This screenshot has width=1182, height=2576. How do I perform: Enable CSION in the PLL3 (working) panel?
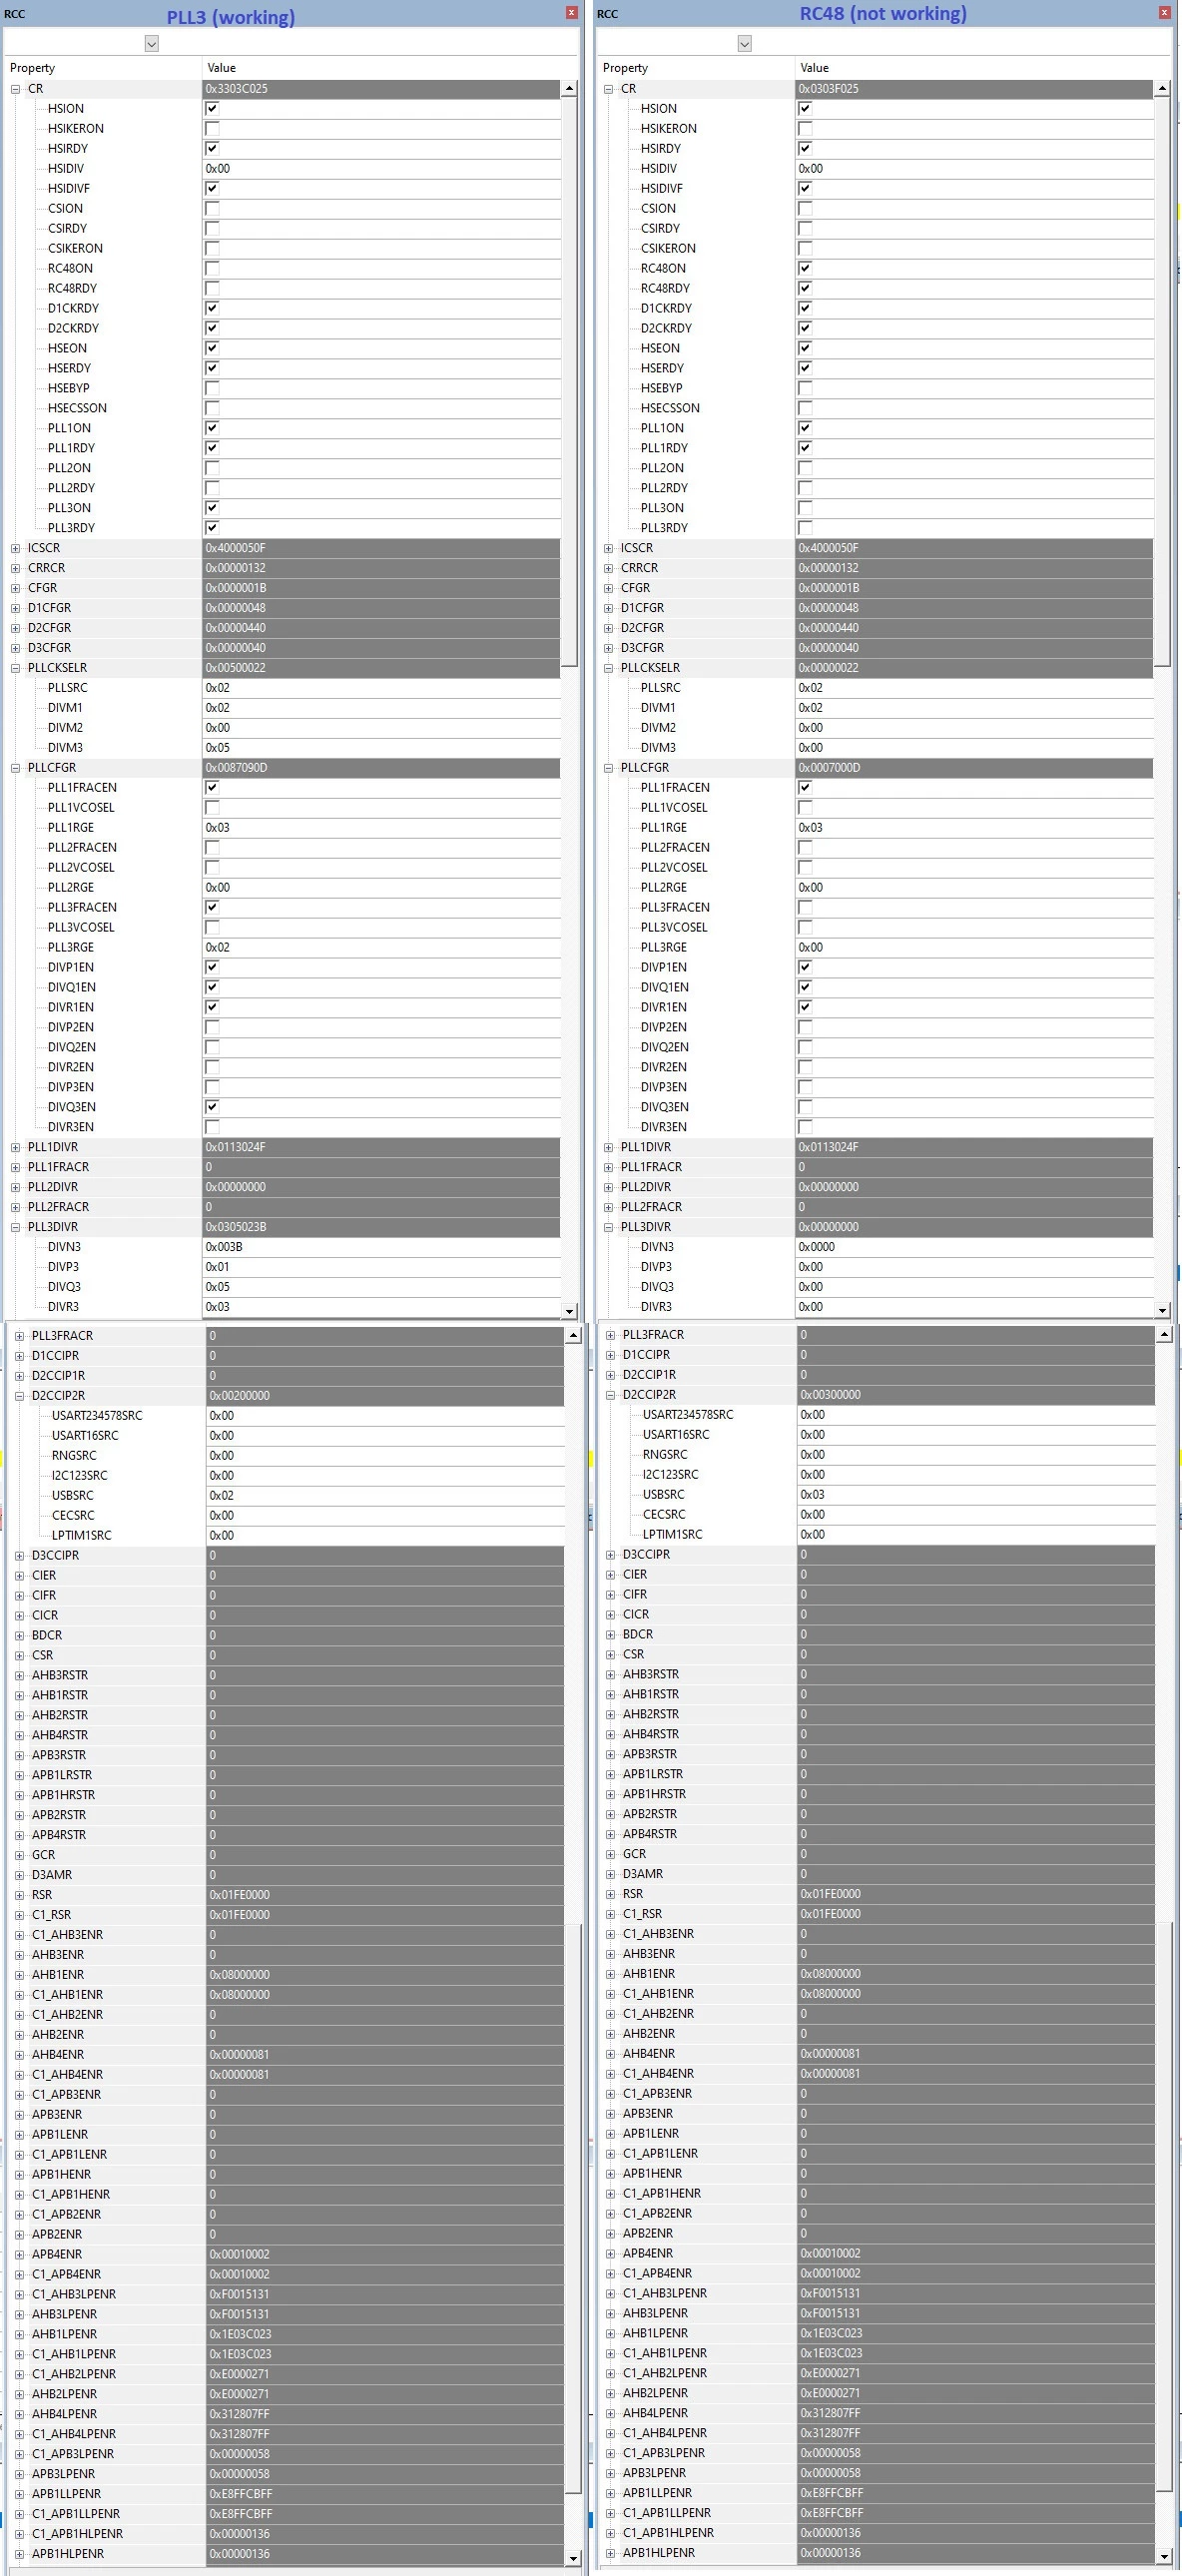[x=212, y=208]
